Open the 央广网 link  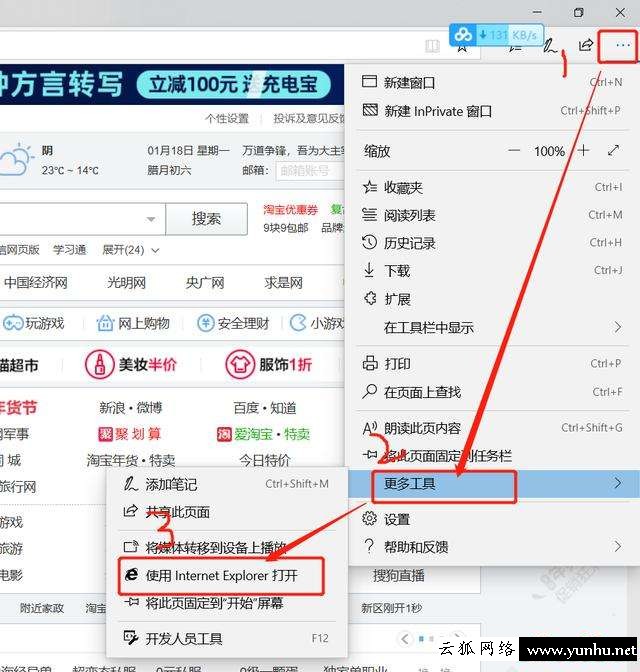205,283
